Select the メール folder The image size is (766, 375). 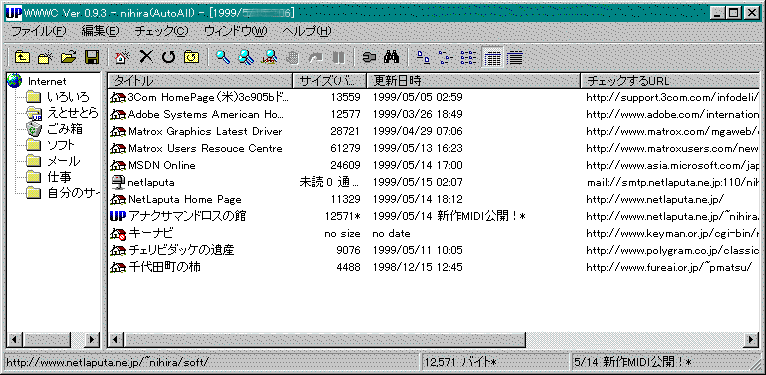(x=64, y=161)
